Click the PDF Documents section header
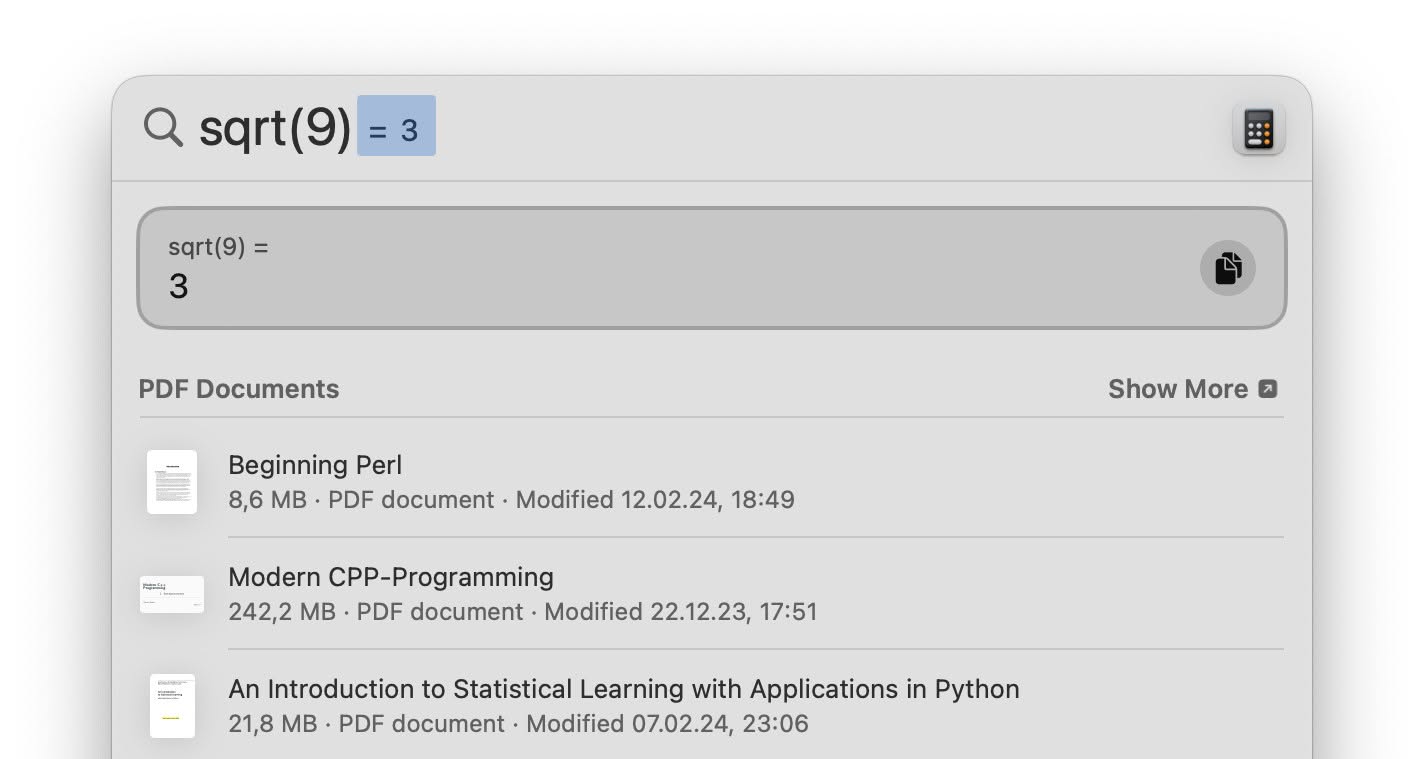Image resolution: width=1424 pixels, height=759 pixels. tap(239, 389)
